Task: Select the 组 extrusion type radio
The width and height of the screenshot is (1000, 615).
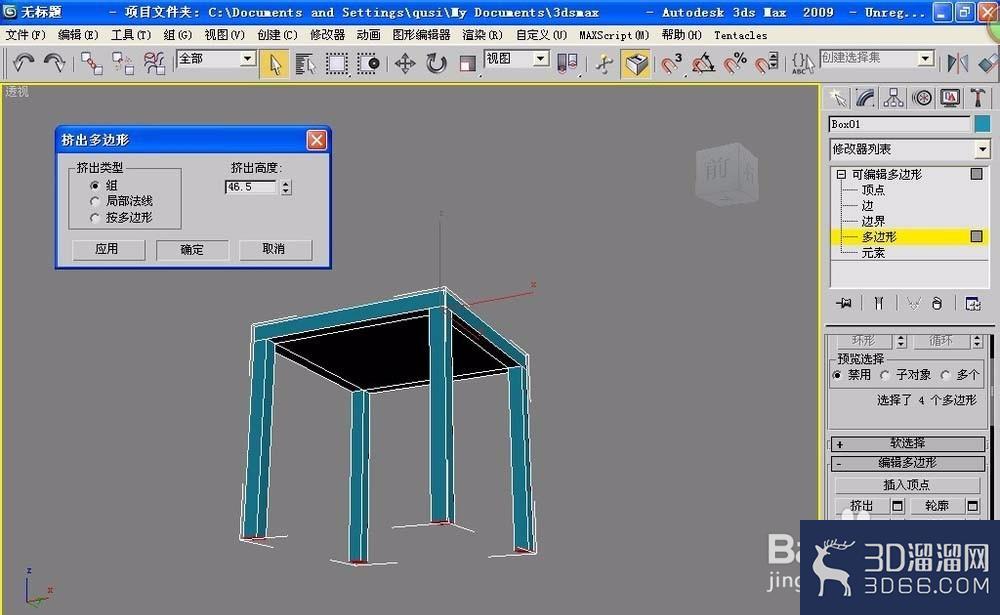Action: coord(94,185)
